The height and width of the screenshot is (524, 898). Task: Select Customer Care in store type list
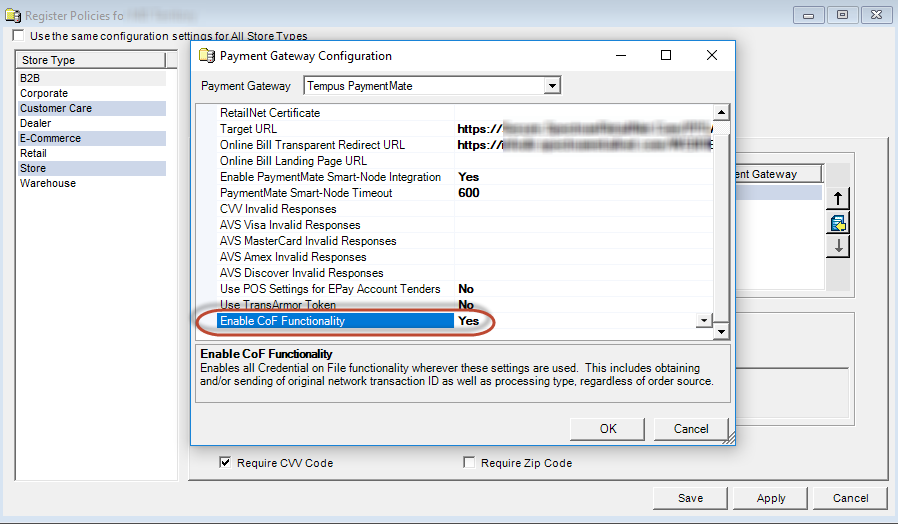pos(56,108)
